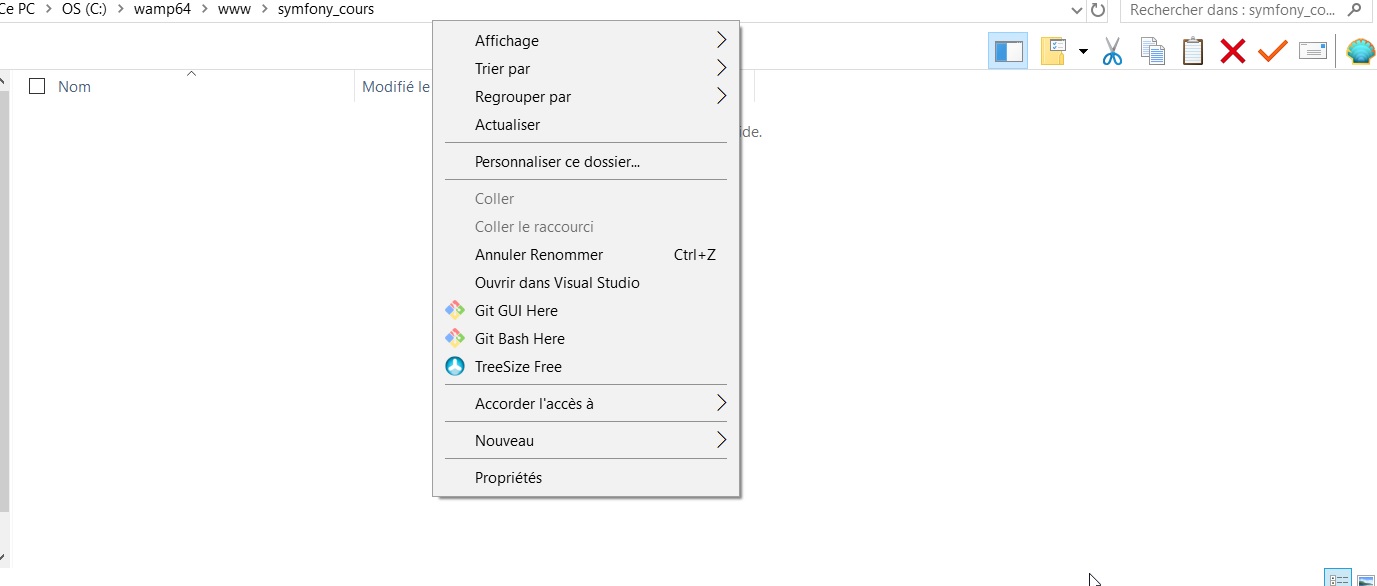Click the envelope Properties toolbar icon
Image resolution: width=1377 pixels, height=586 pixels.
(x=1313, y=51)
